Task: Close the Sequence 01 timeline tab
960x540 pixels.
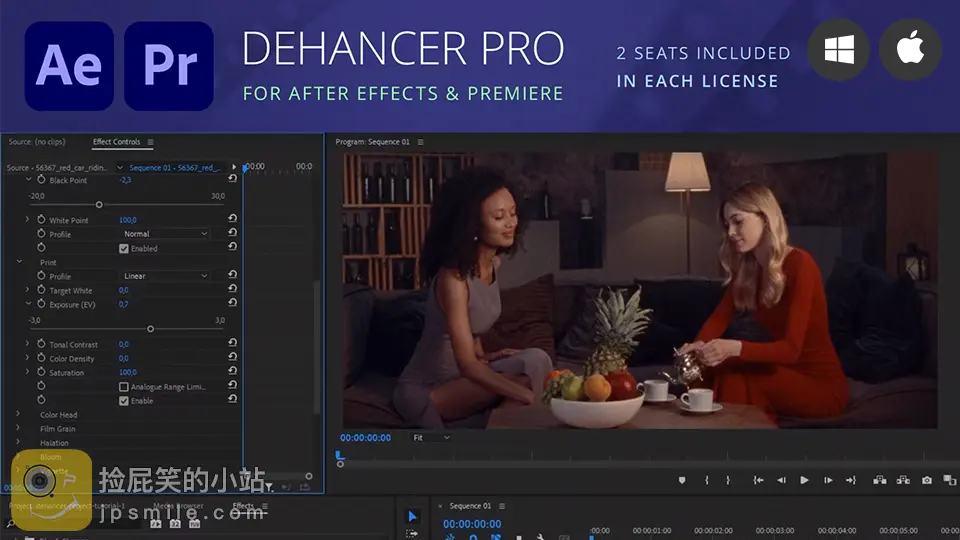Action: pos(440,506)
